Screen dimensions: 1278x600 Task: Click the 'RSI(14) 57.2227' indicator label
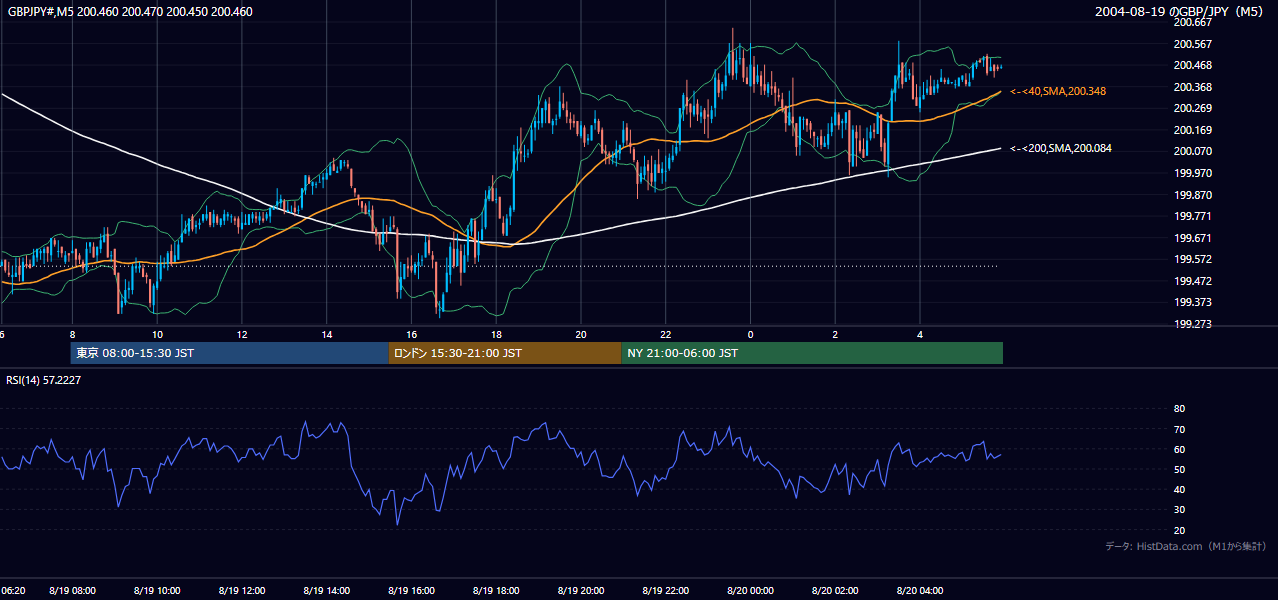click(44, 379)
